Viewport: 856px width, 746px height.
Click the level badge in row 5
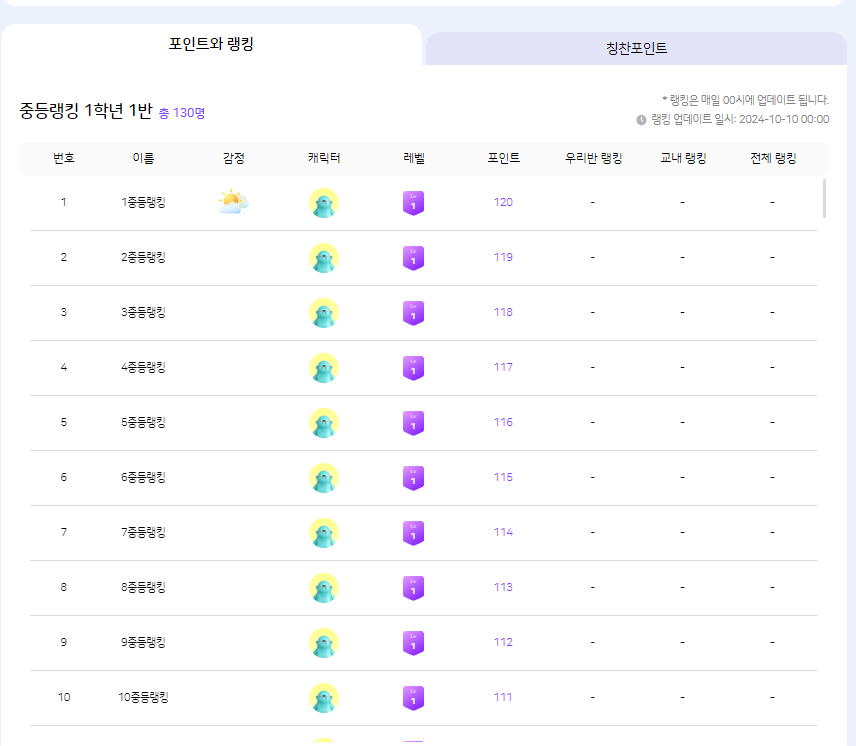tap(413, 423)
